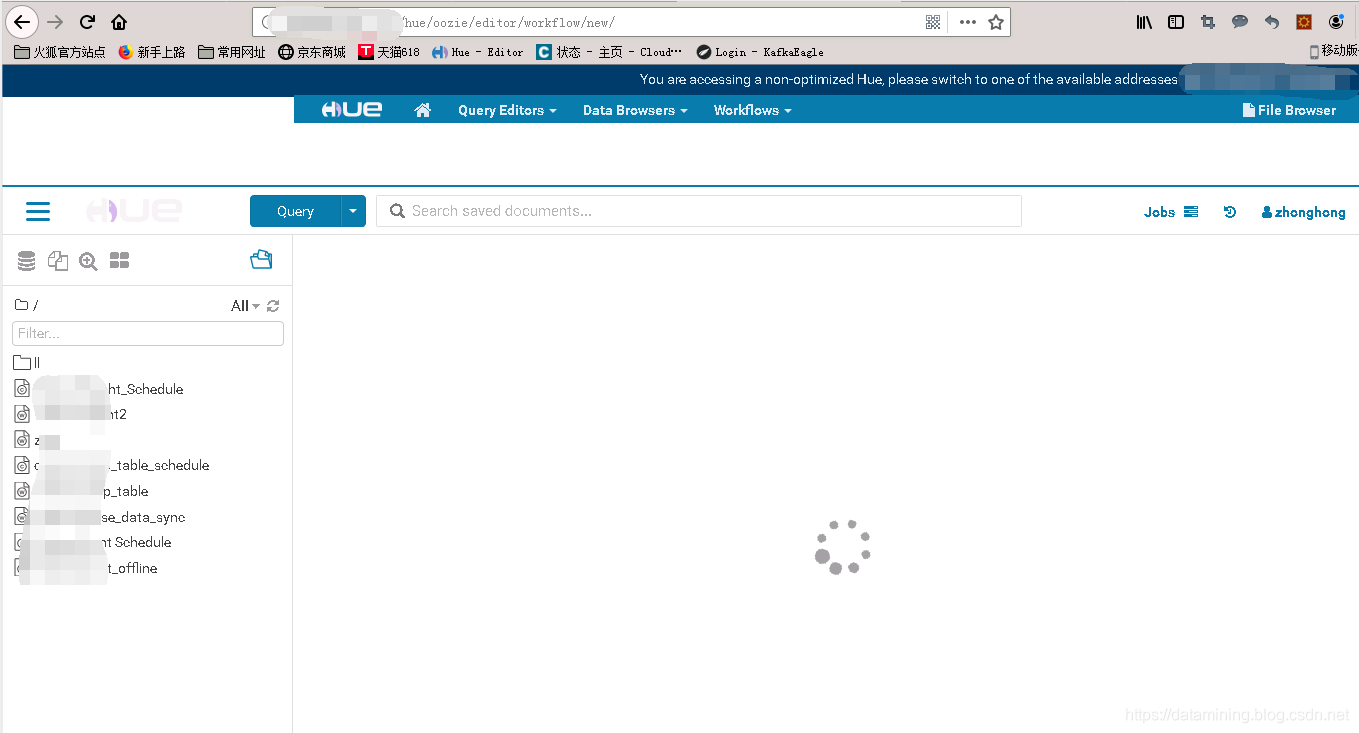Viewport: 1359px width, 733px height.
Task: Open the page actions three-dot menu
Action: point(967,22)
